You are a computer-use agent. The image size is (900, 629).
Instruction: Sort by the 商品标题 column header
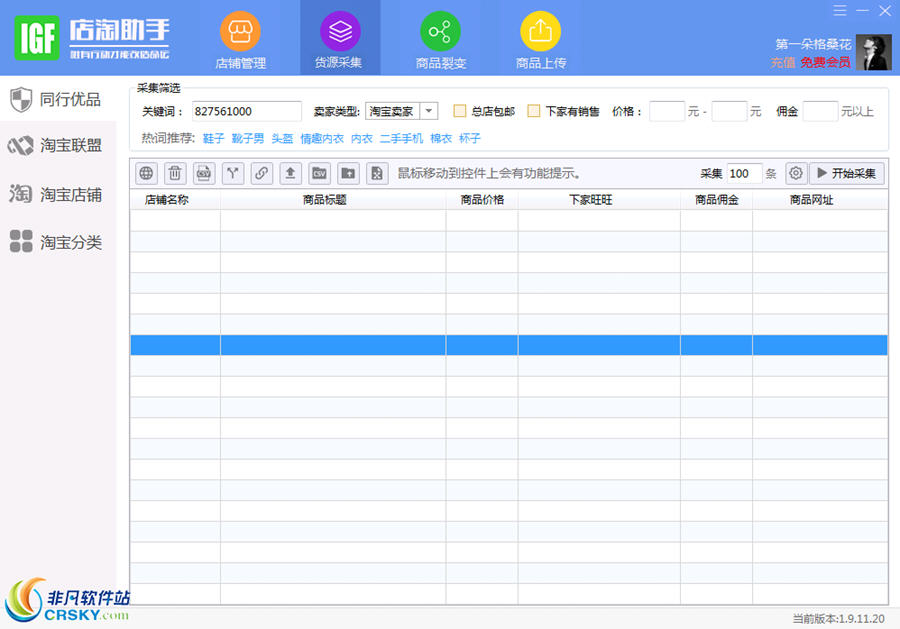333,200
